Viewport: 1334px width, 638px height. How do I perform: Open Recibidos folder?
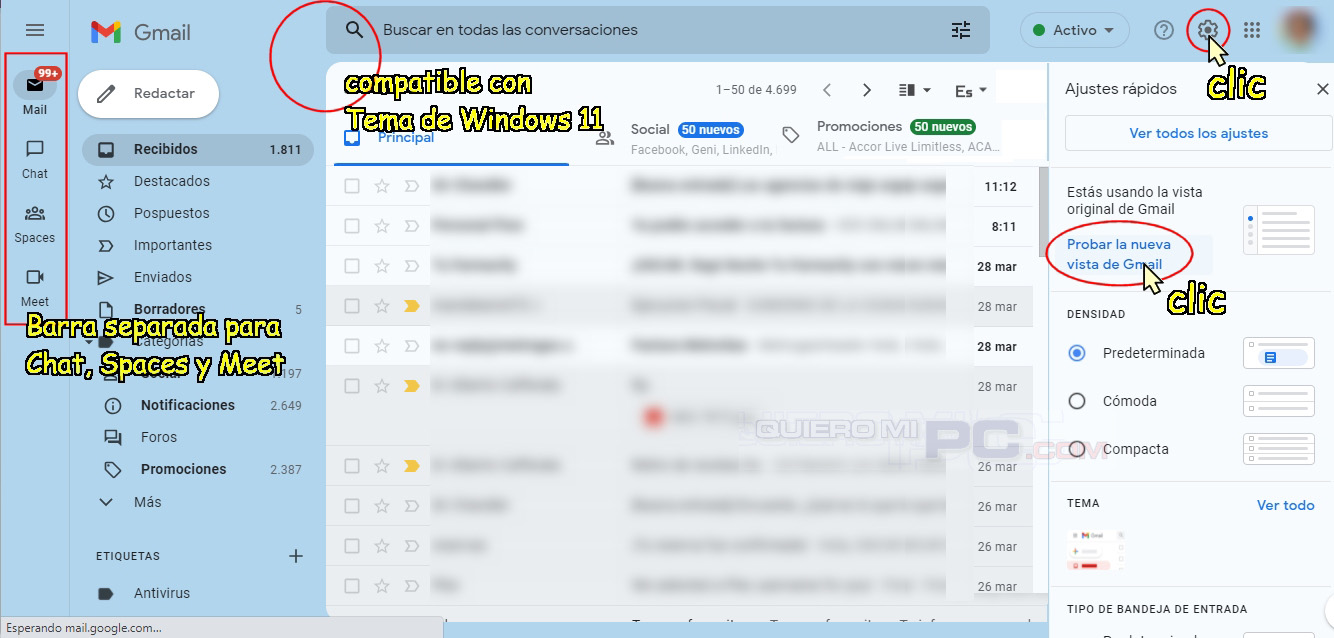coord(198,149)
